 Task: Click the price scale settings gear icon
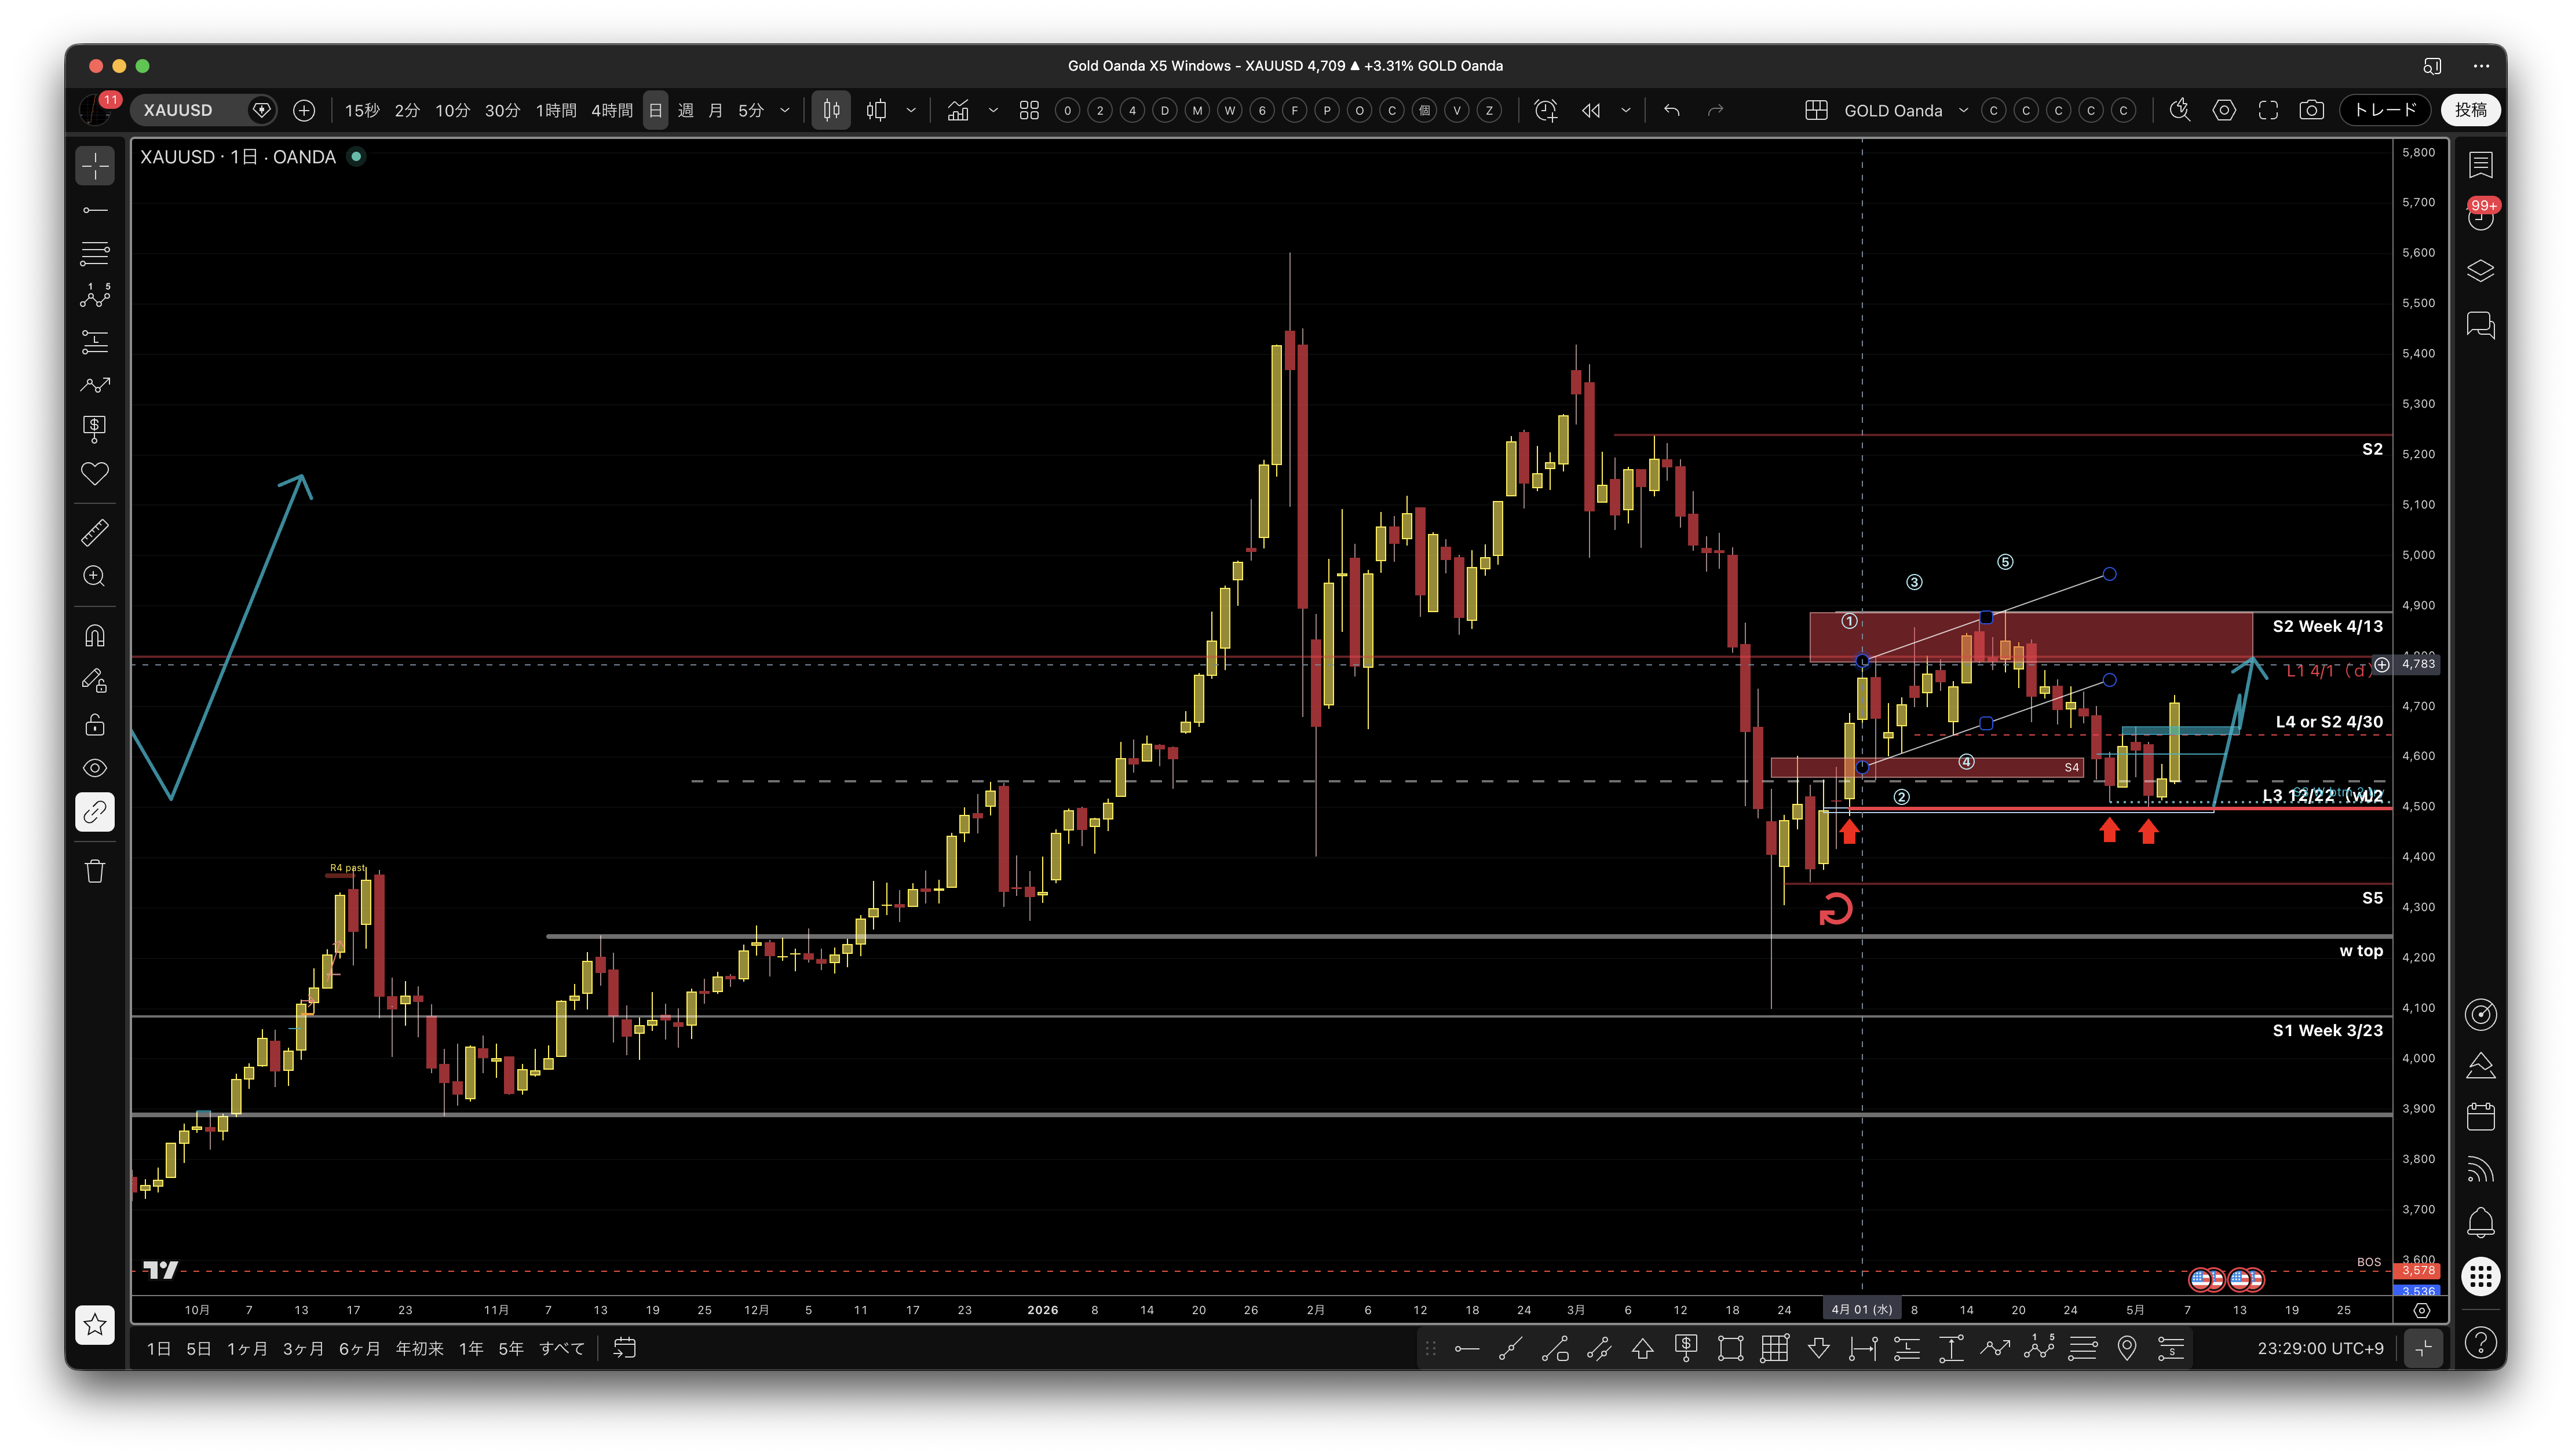click(x=2421, y=1310)
